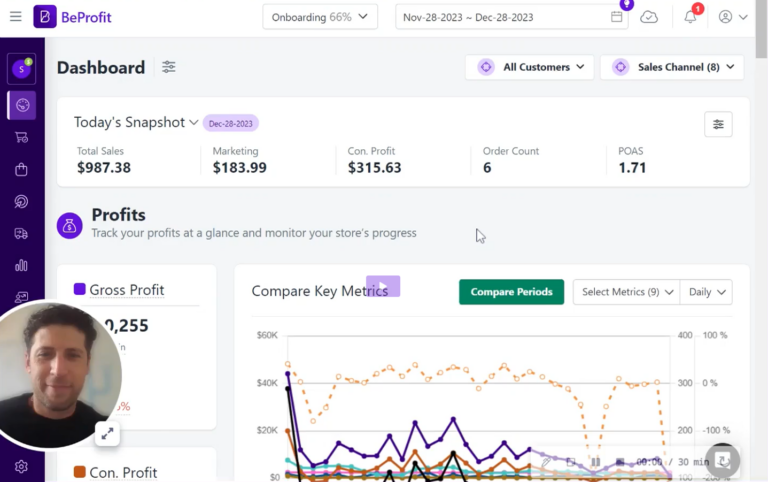Pause the screen recording
Viewport: 768px width, 482px height.
(596, 462)
